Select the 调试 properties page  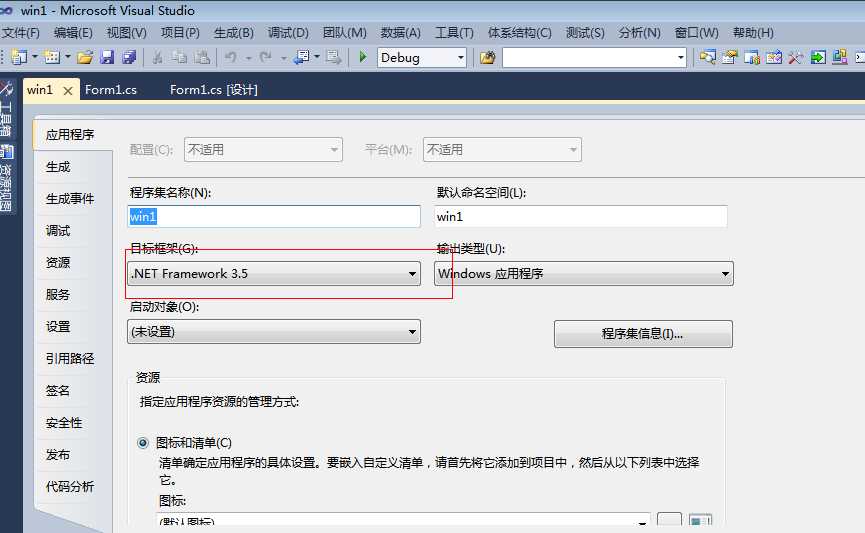click(x=58, y=231)
